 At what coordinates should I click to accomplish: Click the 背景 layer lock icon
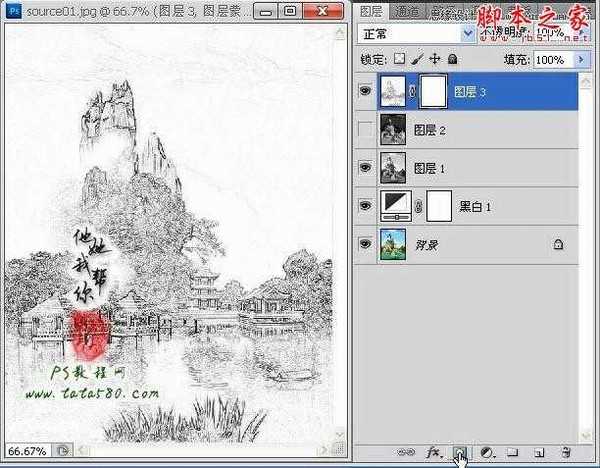[558, 244]
